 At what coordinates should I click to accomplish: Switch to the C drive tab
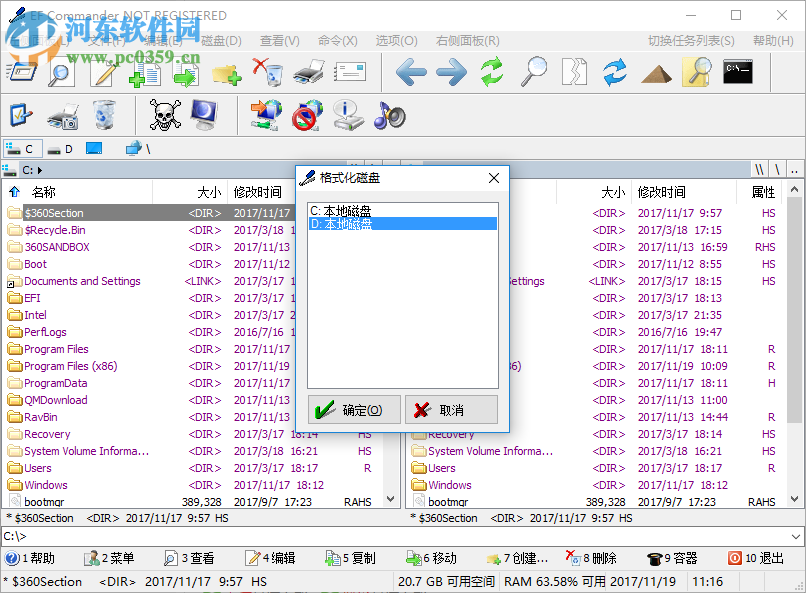click(22, 147)
